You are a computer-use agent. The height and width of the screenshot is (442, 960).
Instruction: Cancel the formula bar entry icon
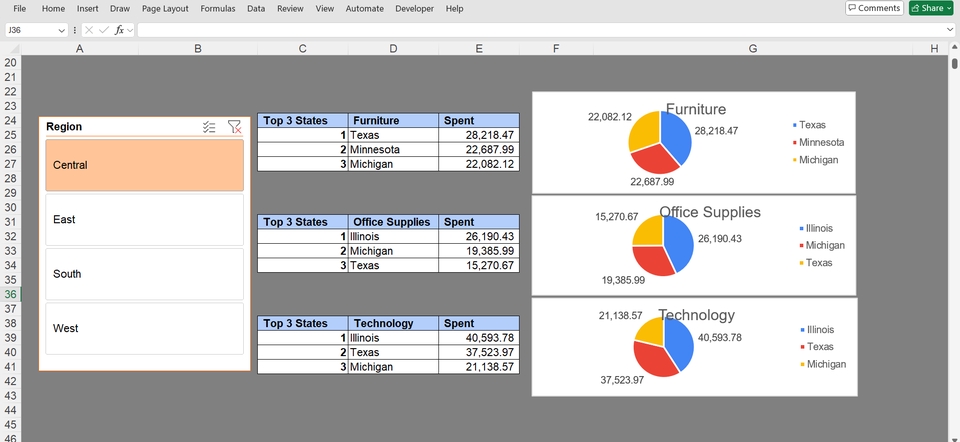tap(89, 30)
